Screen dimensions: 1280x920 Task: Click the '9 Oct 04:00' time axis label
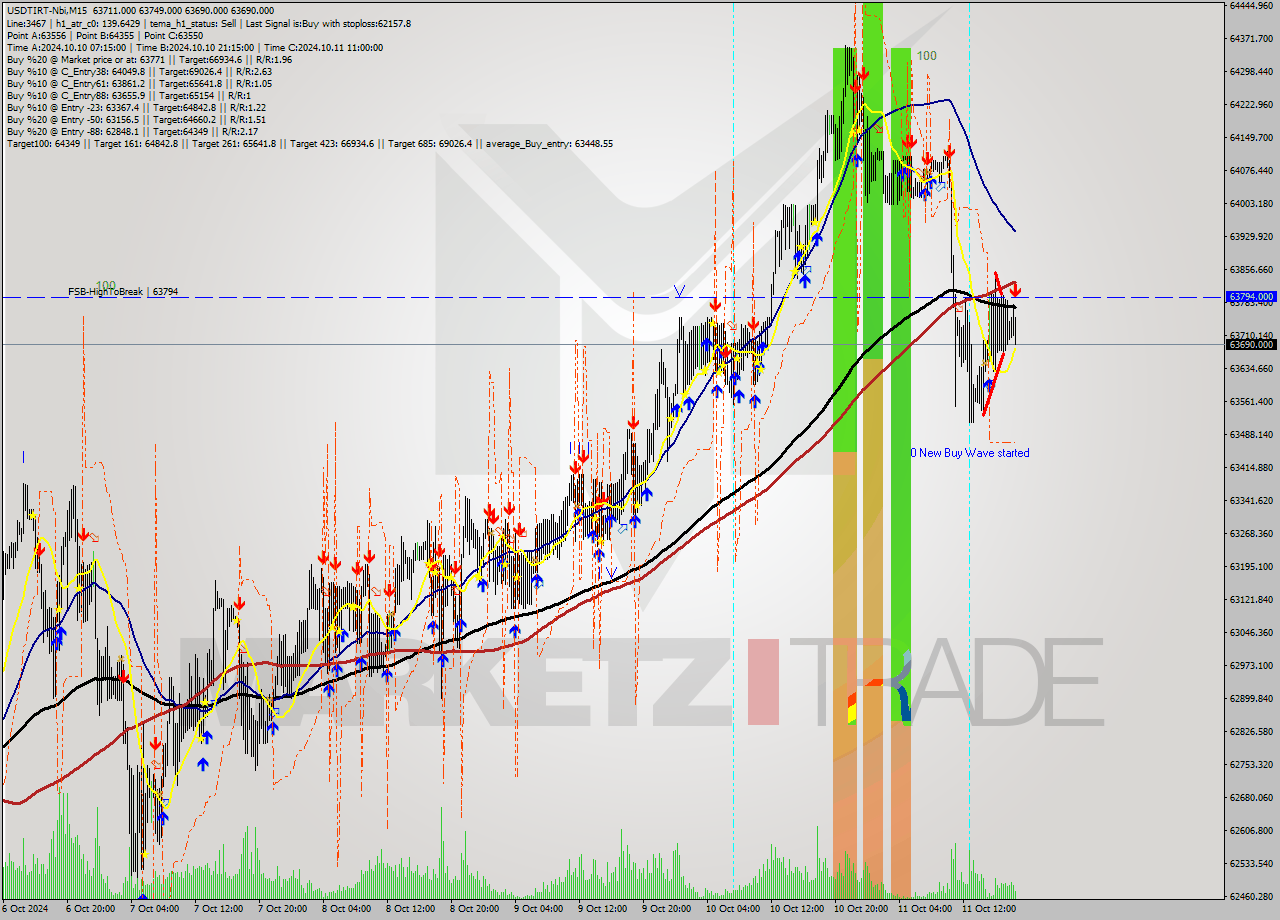tap(539, 909)
